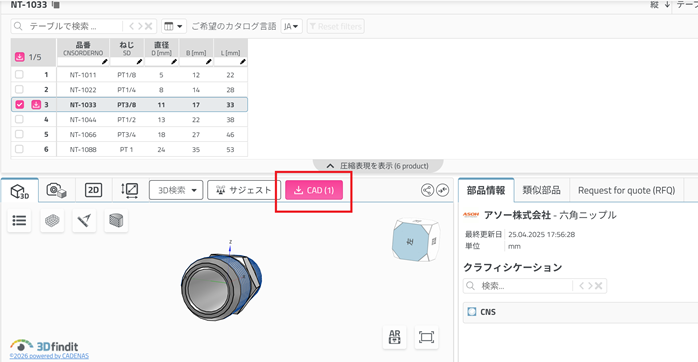Click the Reset filters button

pyautogui.click(x=336, y=26)
